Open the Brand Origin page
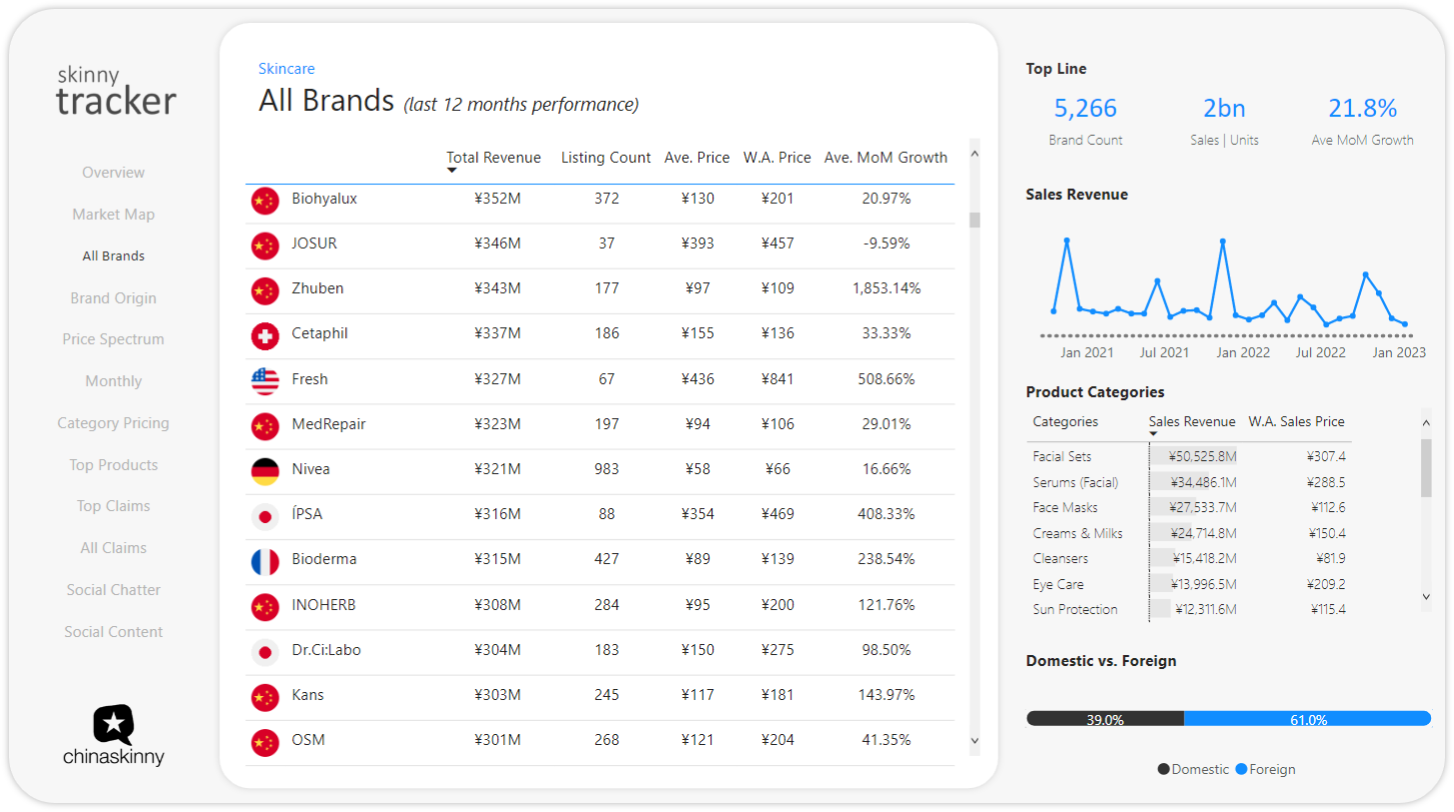1454x812 pixels. click(113, 298)
